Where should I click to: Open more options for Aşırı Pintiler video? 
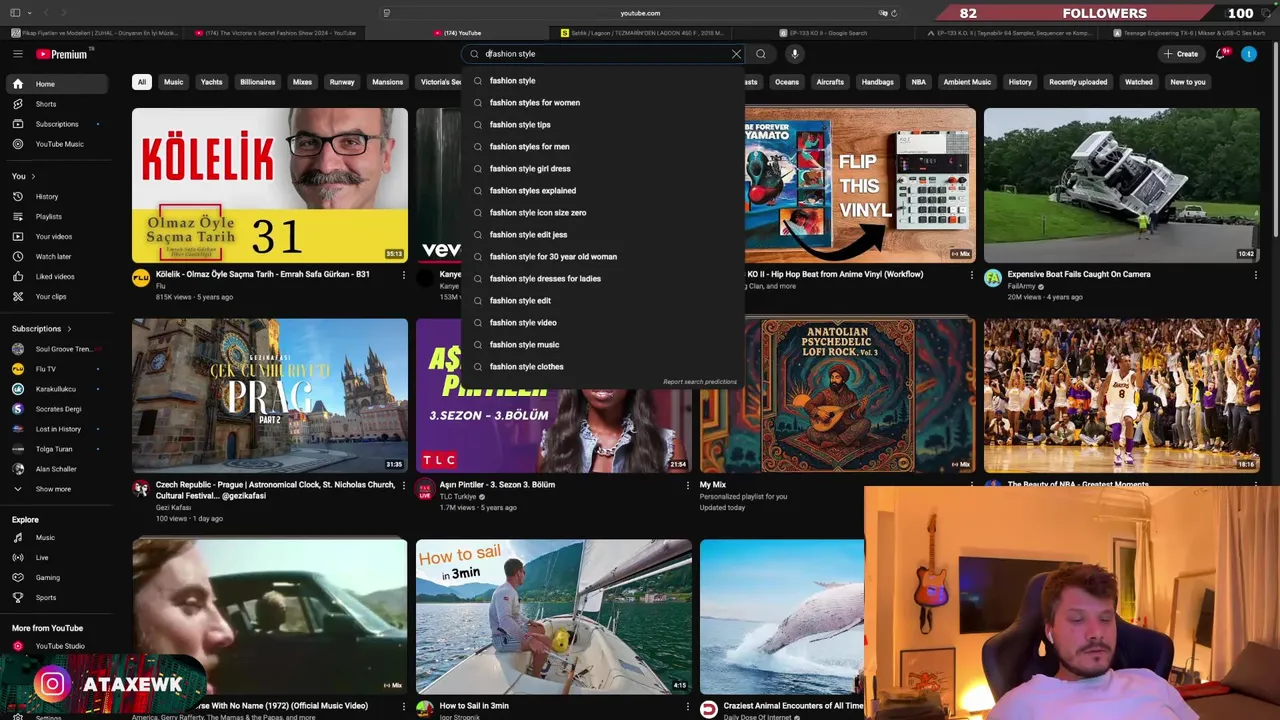click(688, 486)
